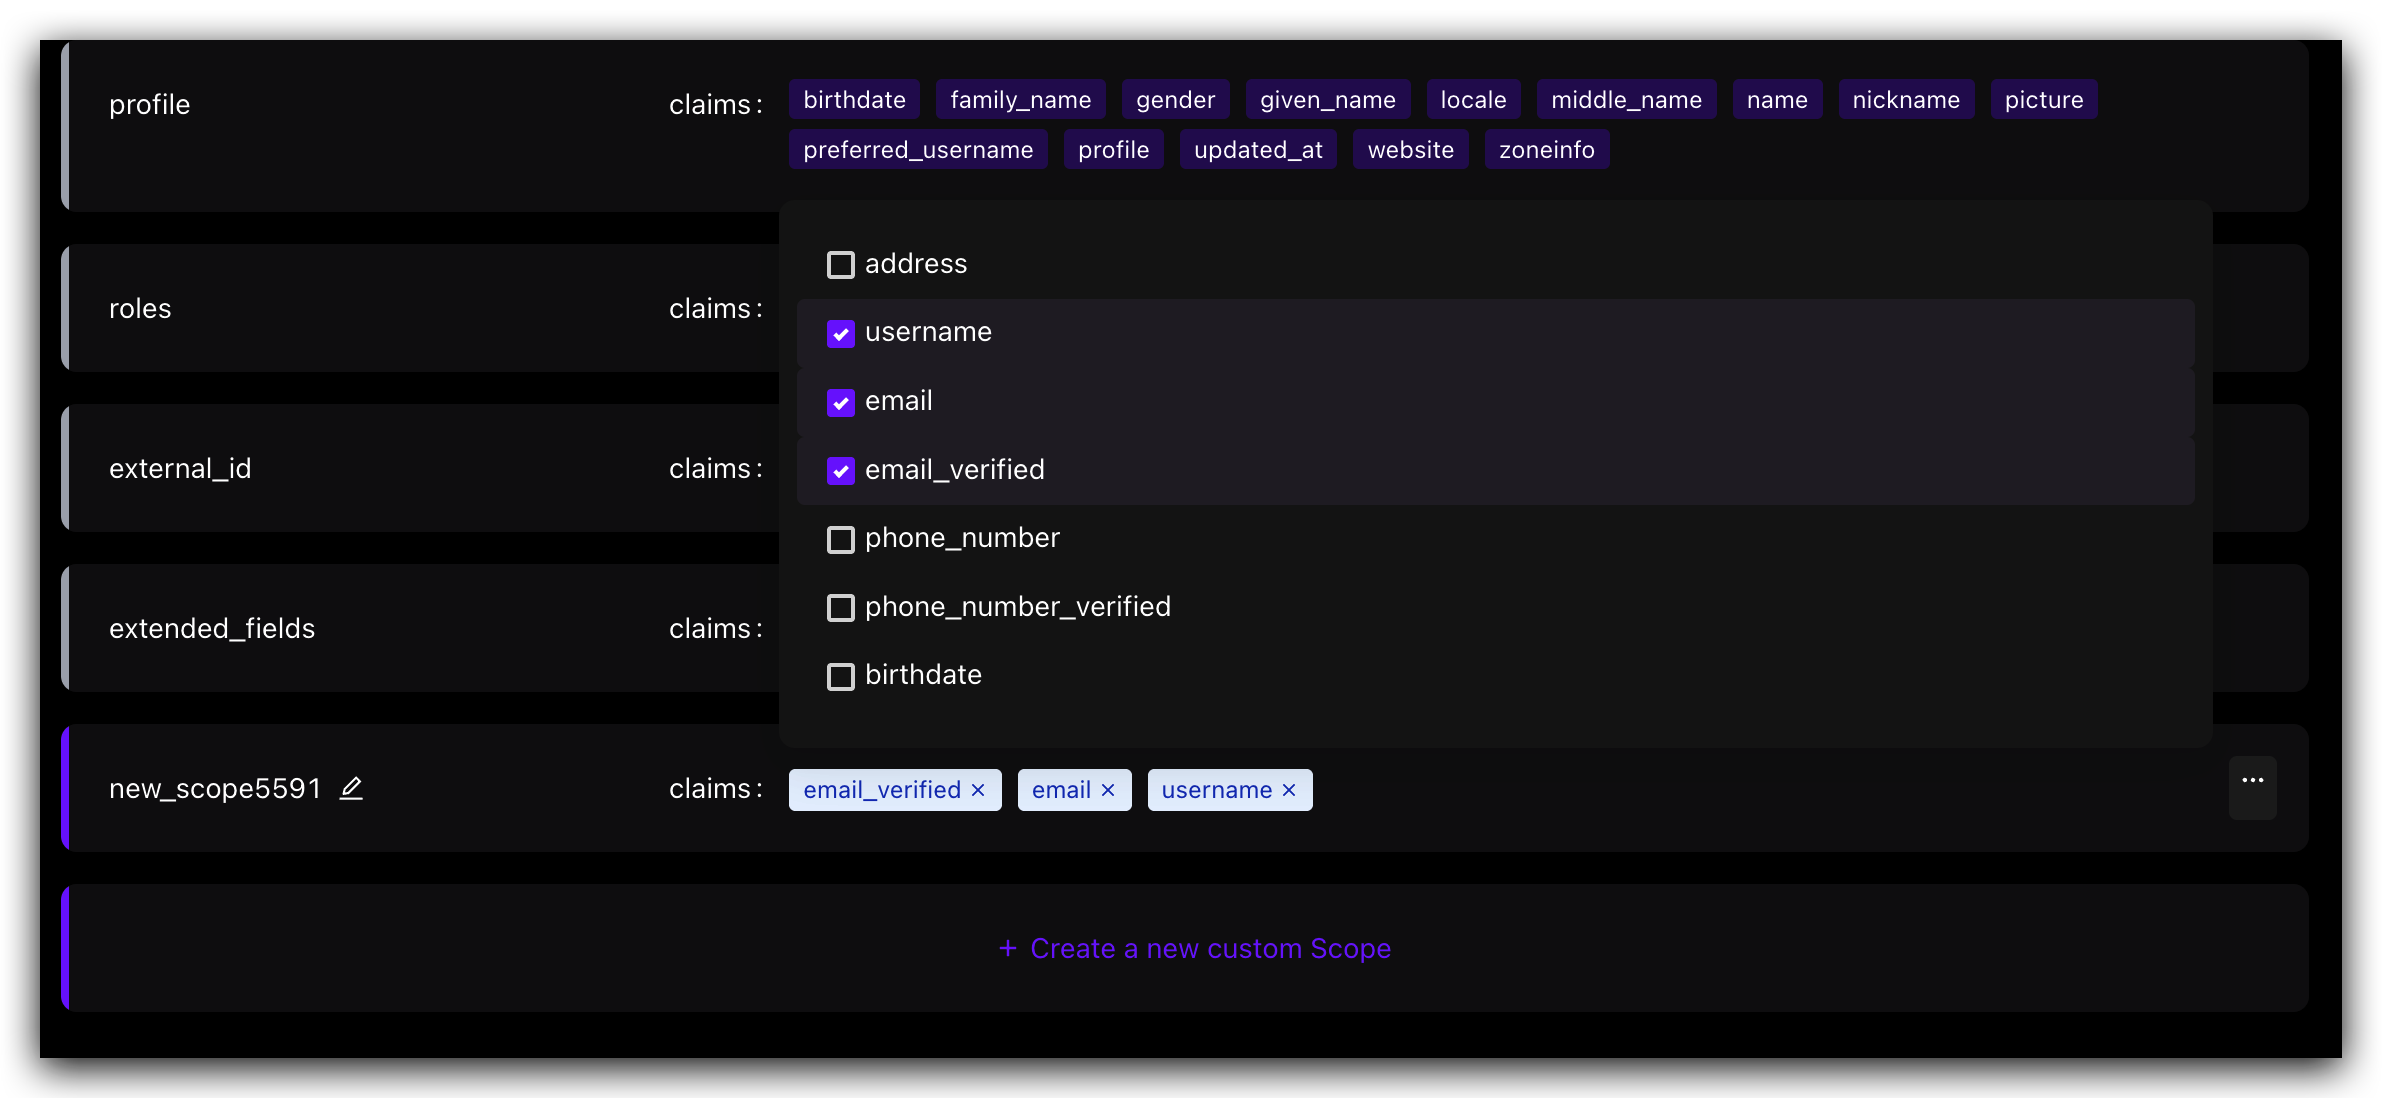Click the middle_name claim tag

click(x=1626, y=99)
